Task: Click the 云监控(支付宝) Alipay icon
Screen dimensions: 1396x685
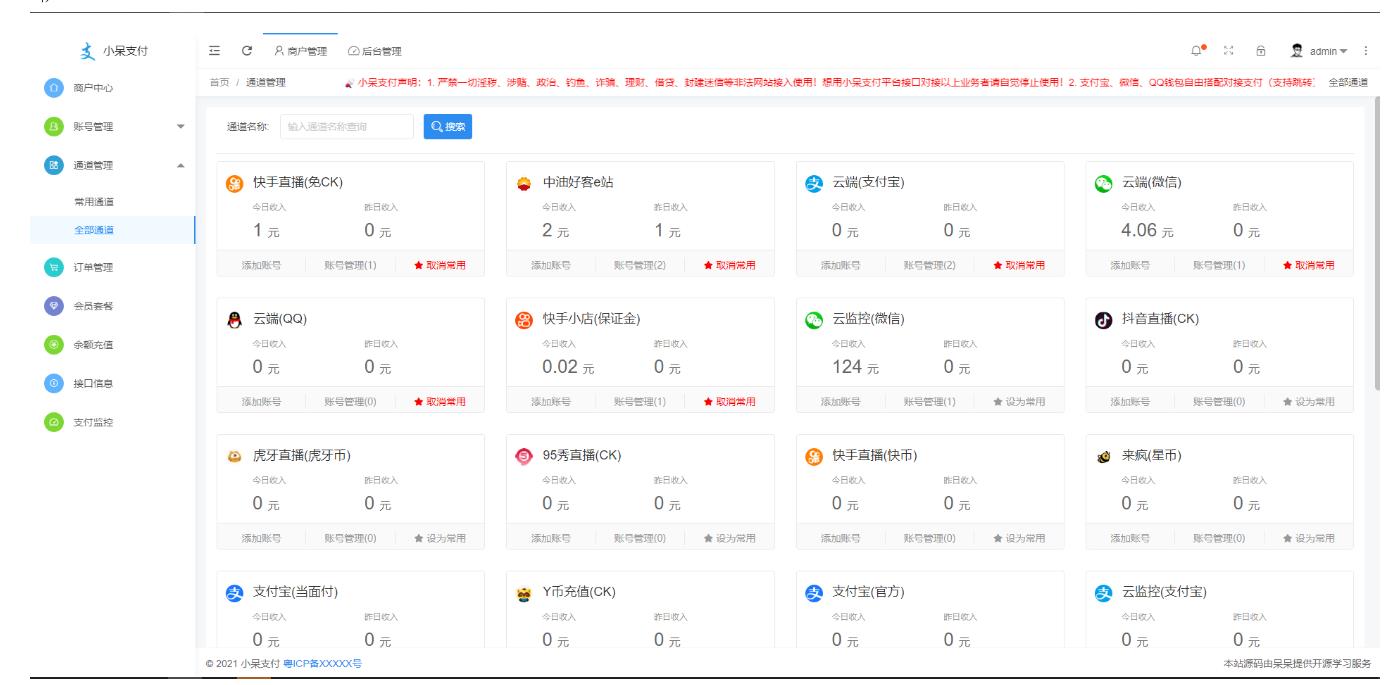Action: pyautogui.click(x=1104, y=592)
